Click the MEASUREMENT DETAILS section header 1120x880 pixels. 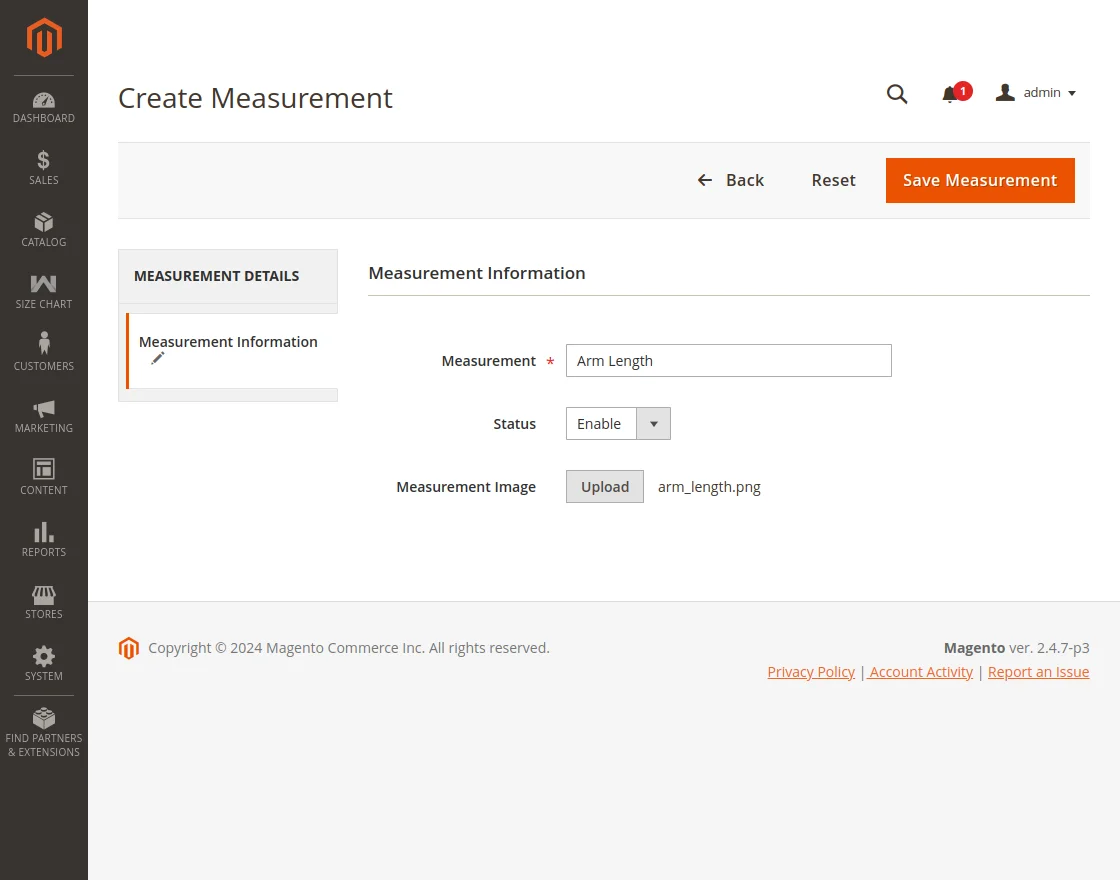coord(216,276)
